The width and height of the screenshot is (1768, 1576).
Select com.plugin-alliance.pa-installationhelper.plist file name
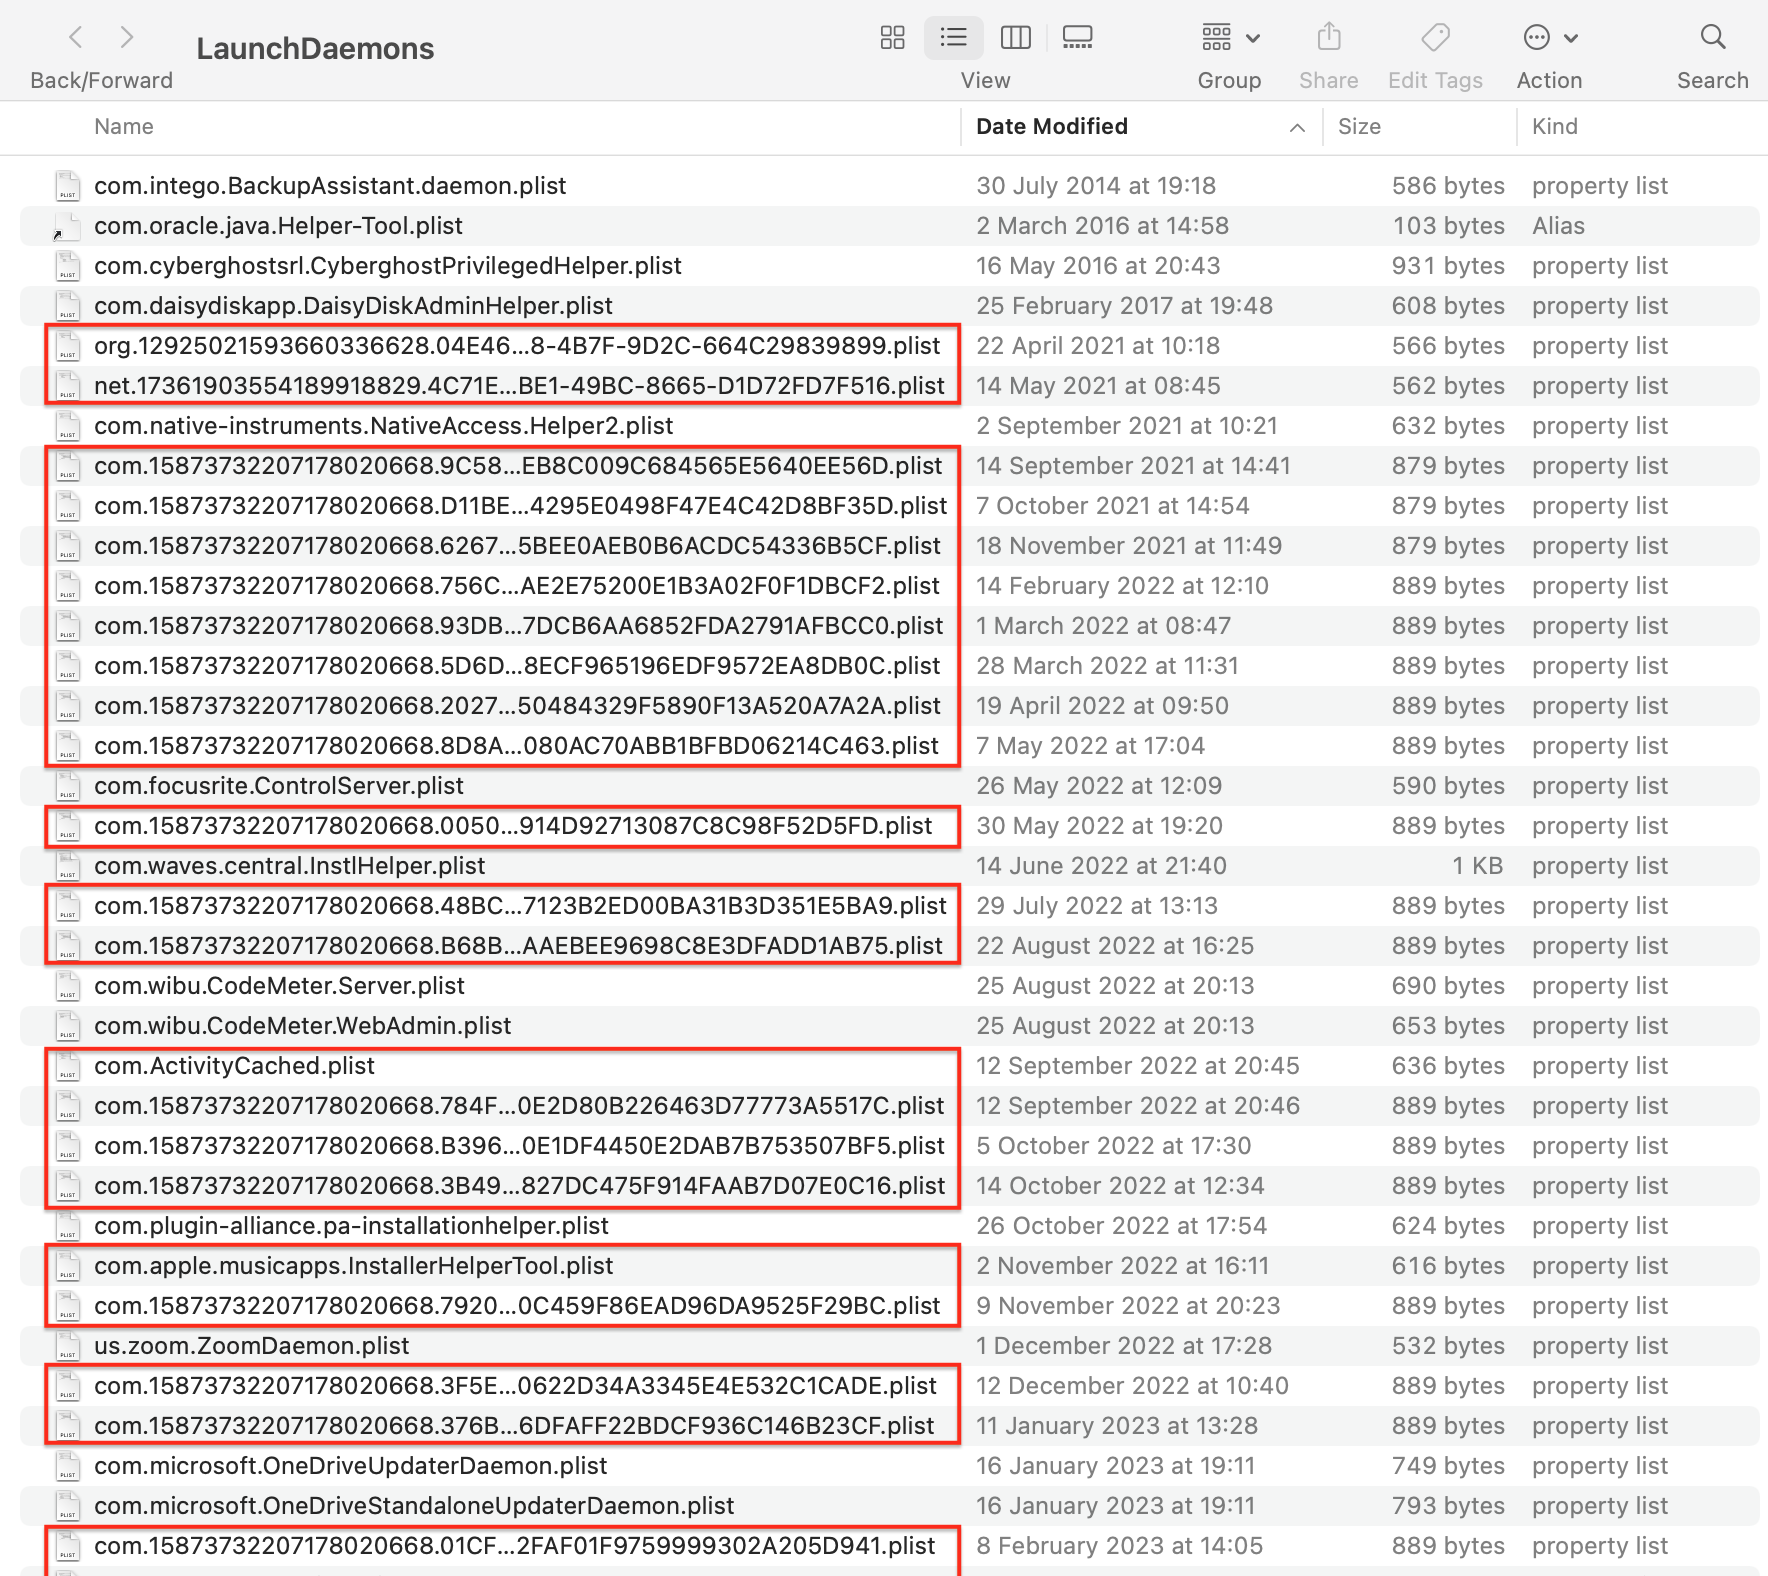pos(351,1226)
